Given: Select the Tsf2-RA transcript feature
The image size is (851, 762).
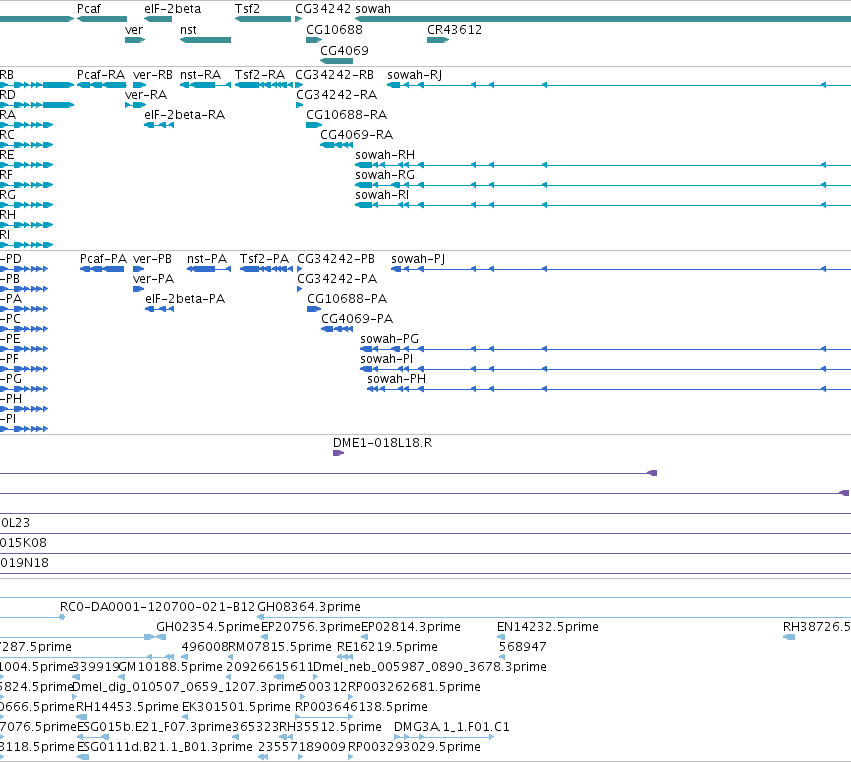Looking at the screenshot, I should point(263,85).
